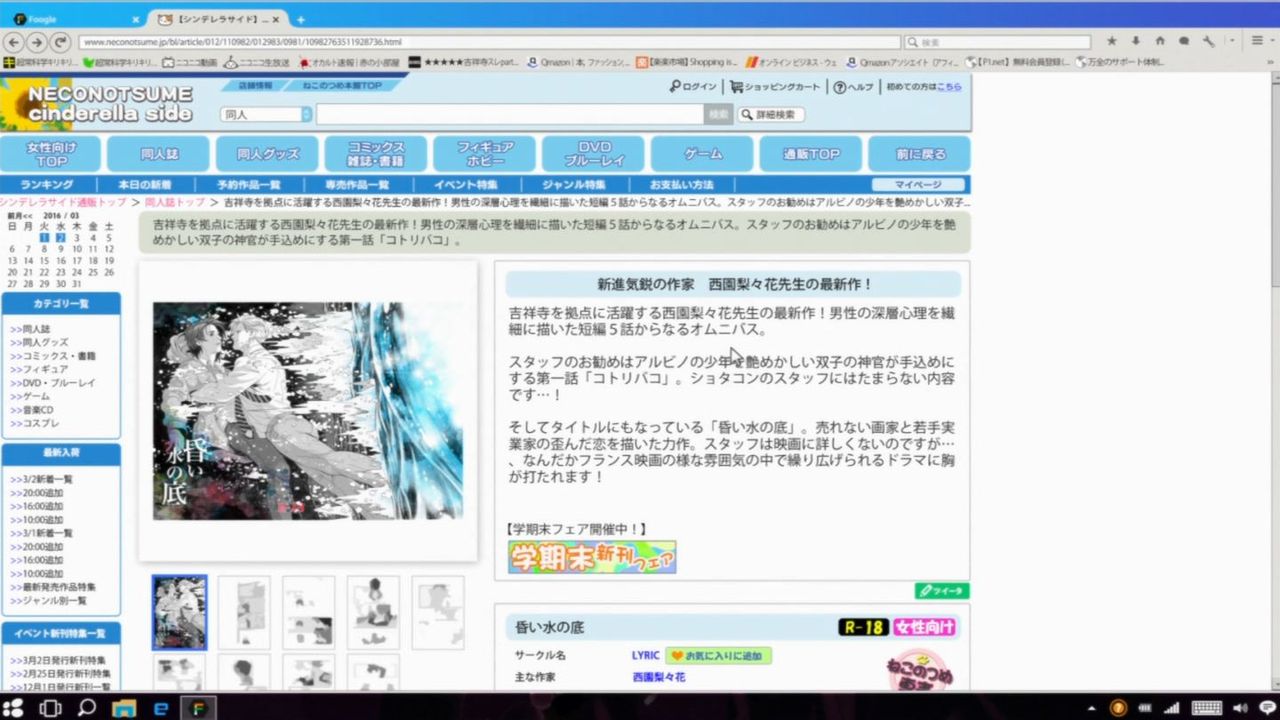Open the LYRIC circle link

(x=645, y=656)
